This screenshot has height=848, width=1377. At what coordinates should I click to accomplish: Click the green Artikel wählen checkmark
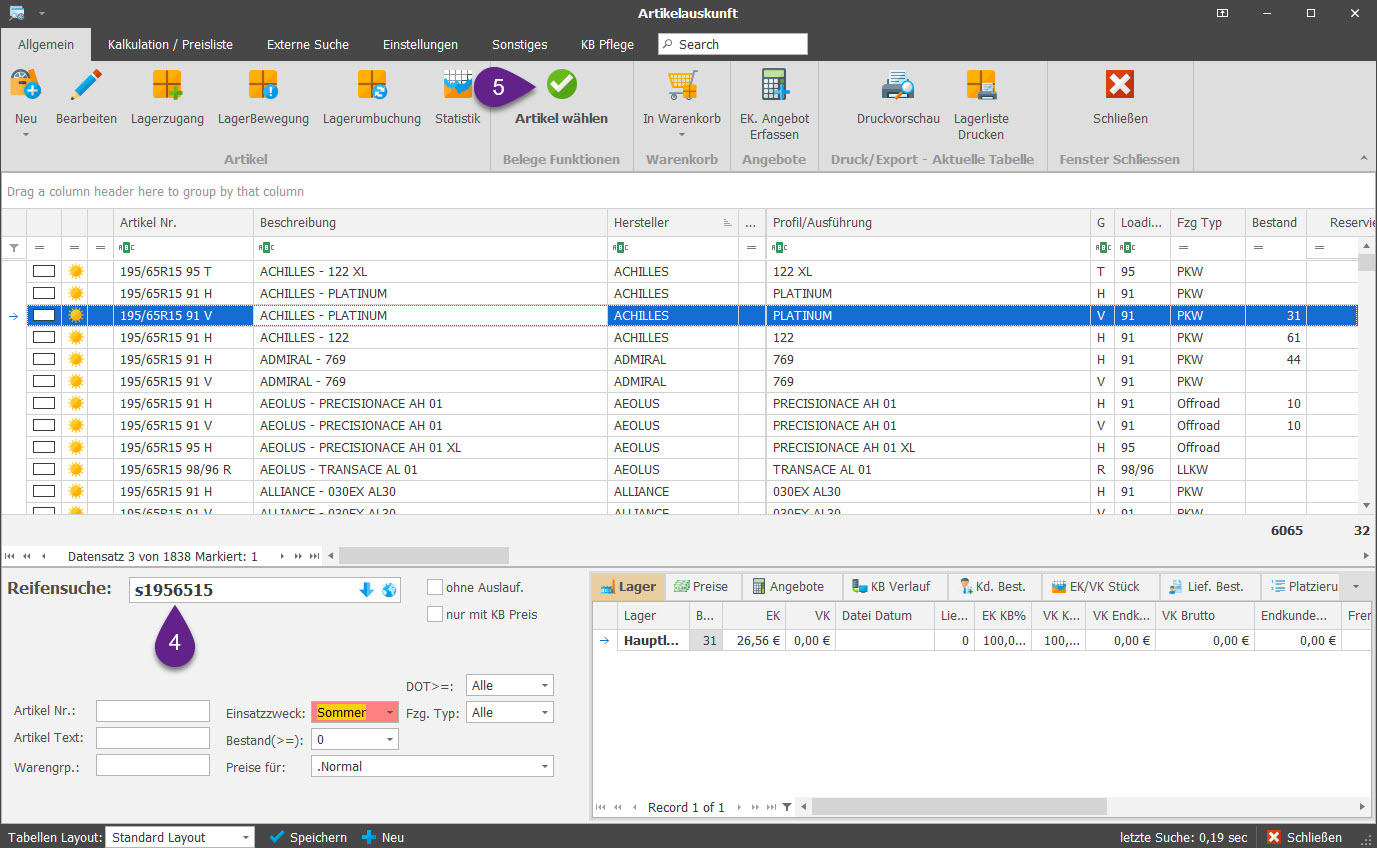click(561, 86)
